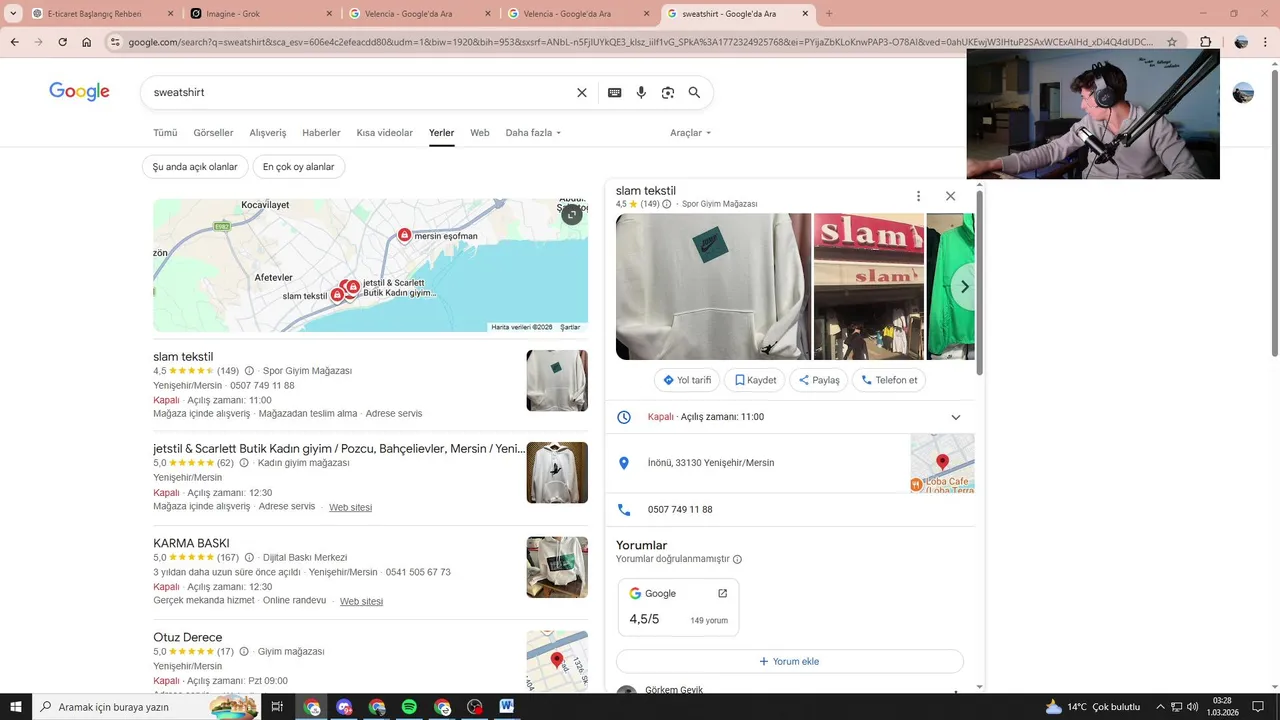Open the on-screen keyboard icon in search bar
The width and height of the screenshot is (1280, 720).
(x=614, y=92)
